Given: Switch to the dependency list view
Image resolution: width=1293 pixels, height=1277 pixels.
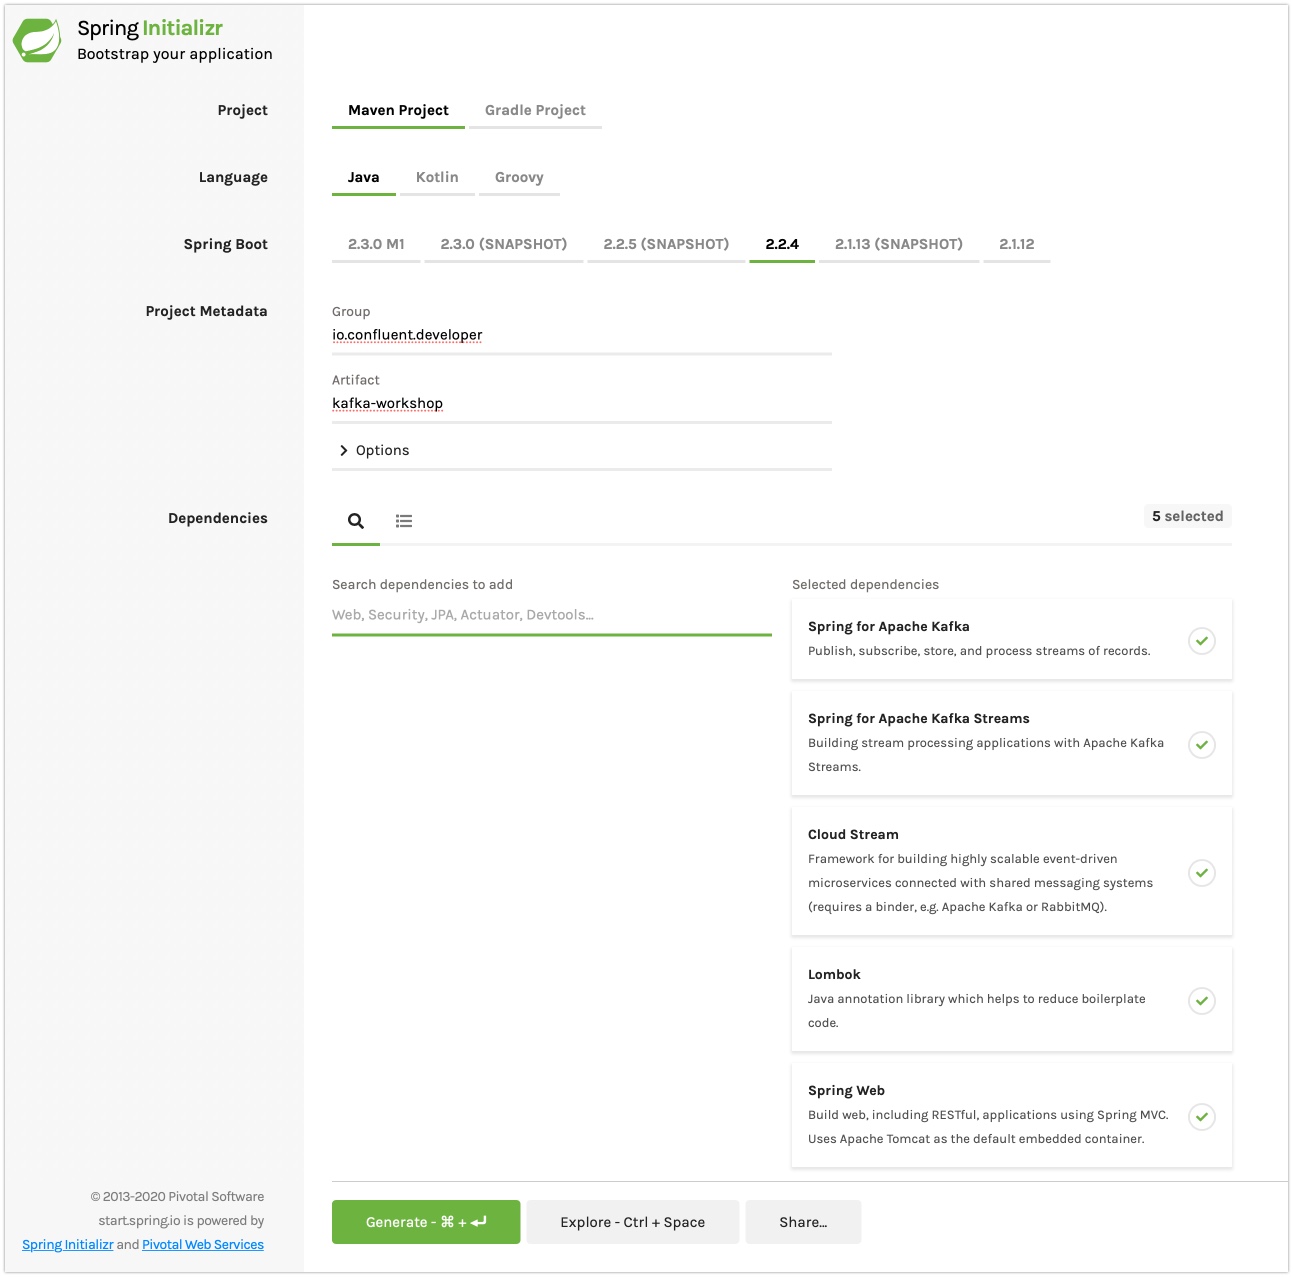Looking at the screenshot, I should point(404,521).
